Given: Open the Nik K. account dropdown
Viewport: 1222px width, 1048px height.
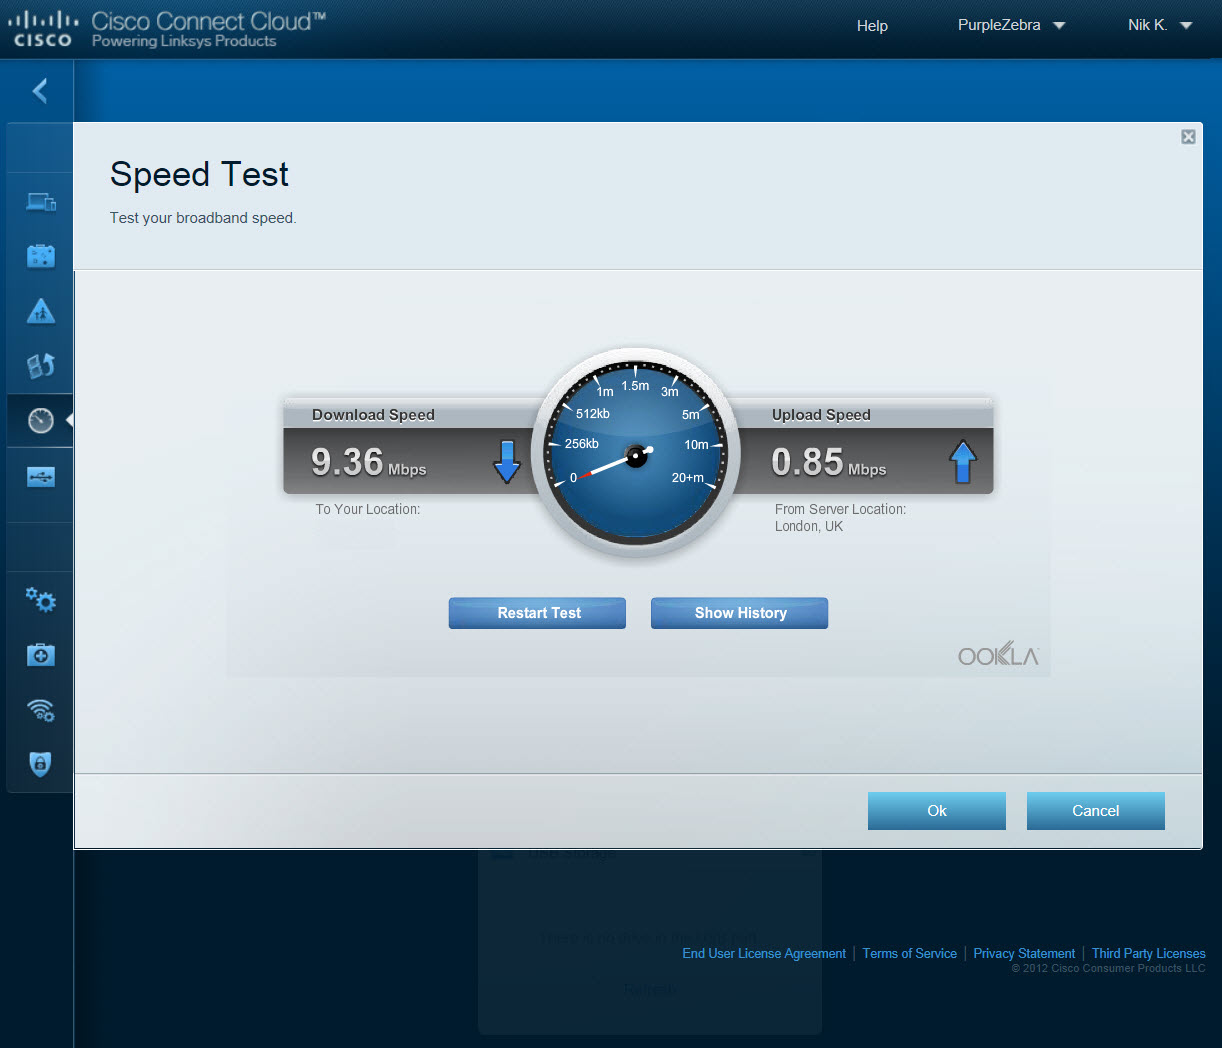Looking at the screenshot, I should [1160, 25].
